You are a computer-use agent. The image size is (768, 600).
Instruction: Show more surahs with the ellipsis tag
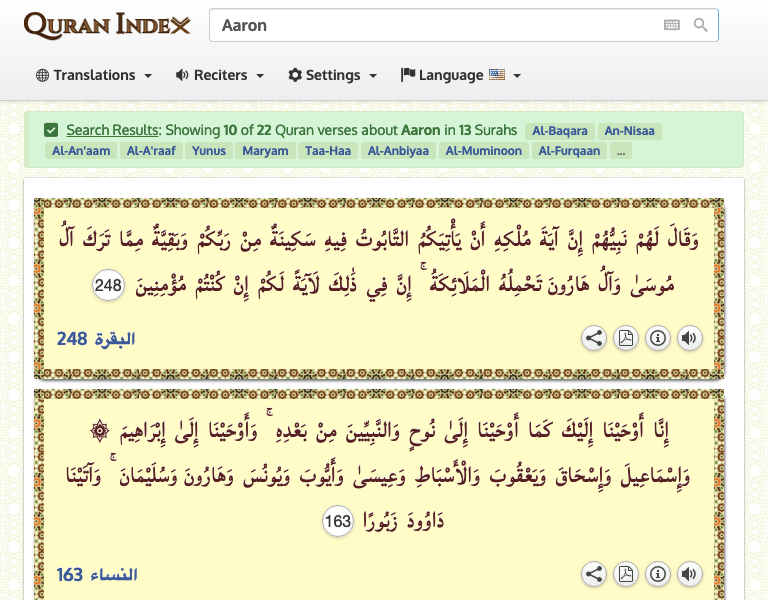[621, 151]
